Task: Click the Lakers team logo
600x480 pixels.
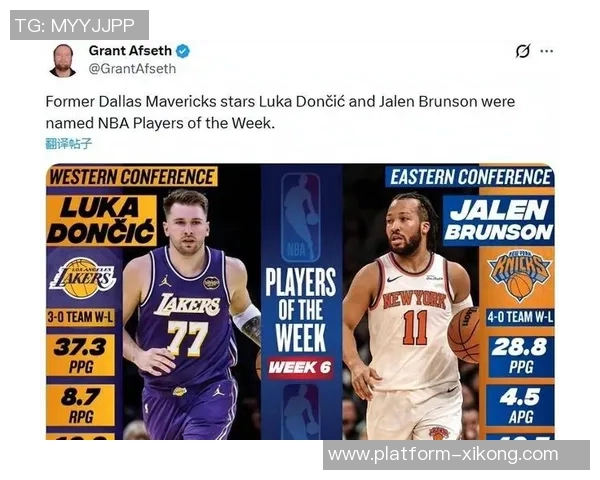Action: pyautogui.click(x=83, y=278)
